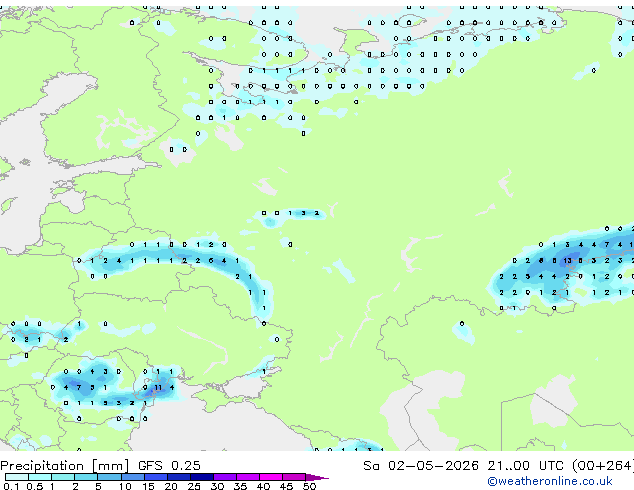This screenshot has height=490, width=634.
Task: Click the '13' precipitation value on the map
Action: pyautogui.click(x=568, y=261)
